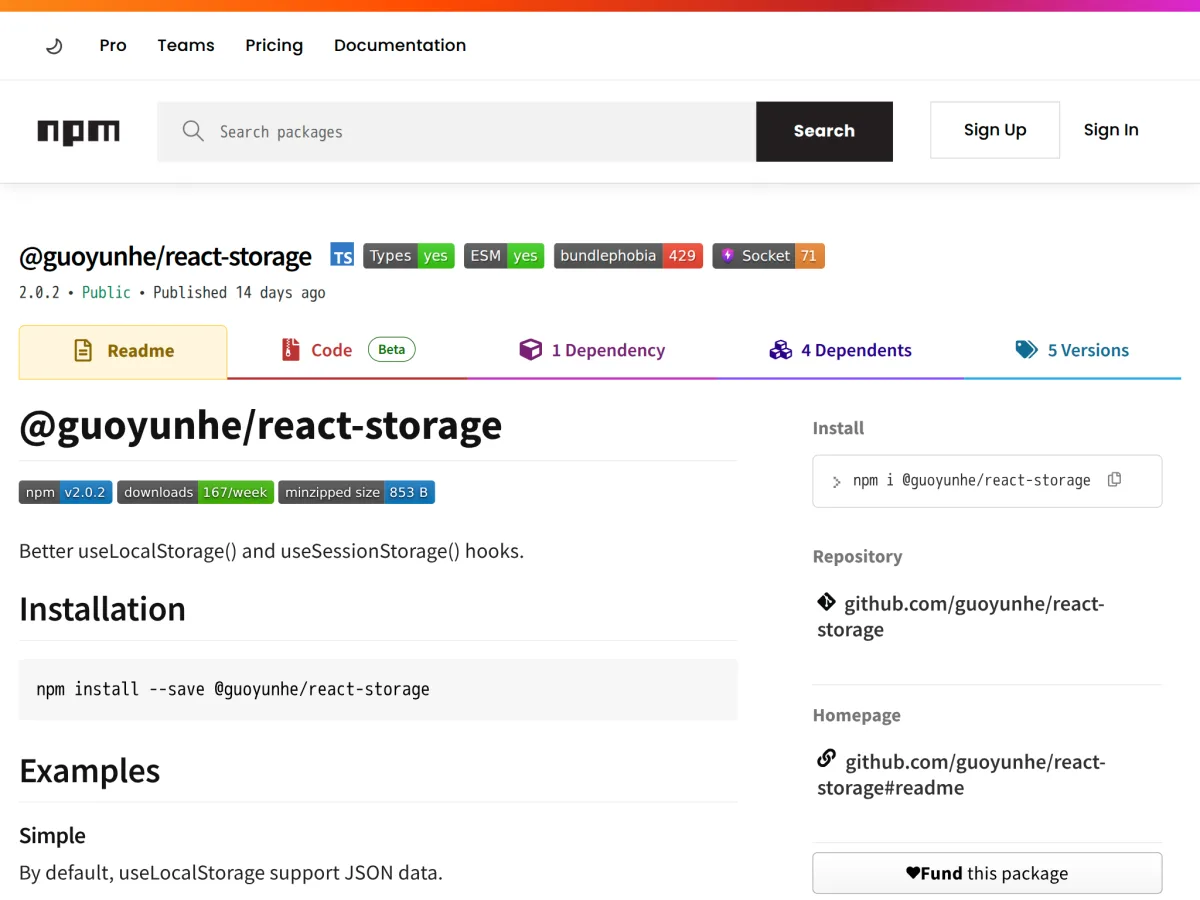
Task: Open the Pro menu item
Action: [x=113, y=45]
